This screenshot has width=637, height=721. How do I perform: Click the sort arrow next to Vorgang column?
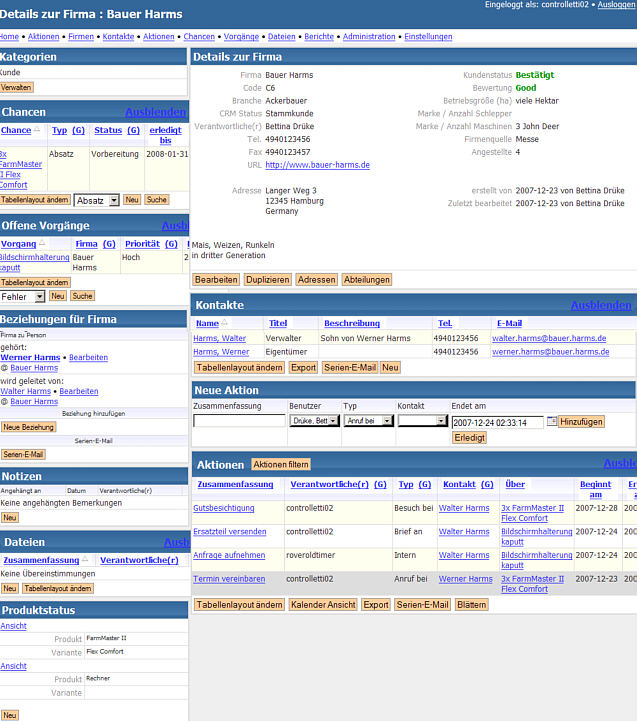point(43,244)
